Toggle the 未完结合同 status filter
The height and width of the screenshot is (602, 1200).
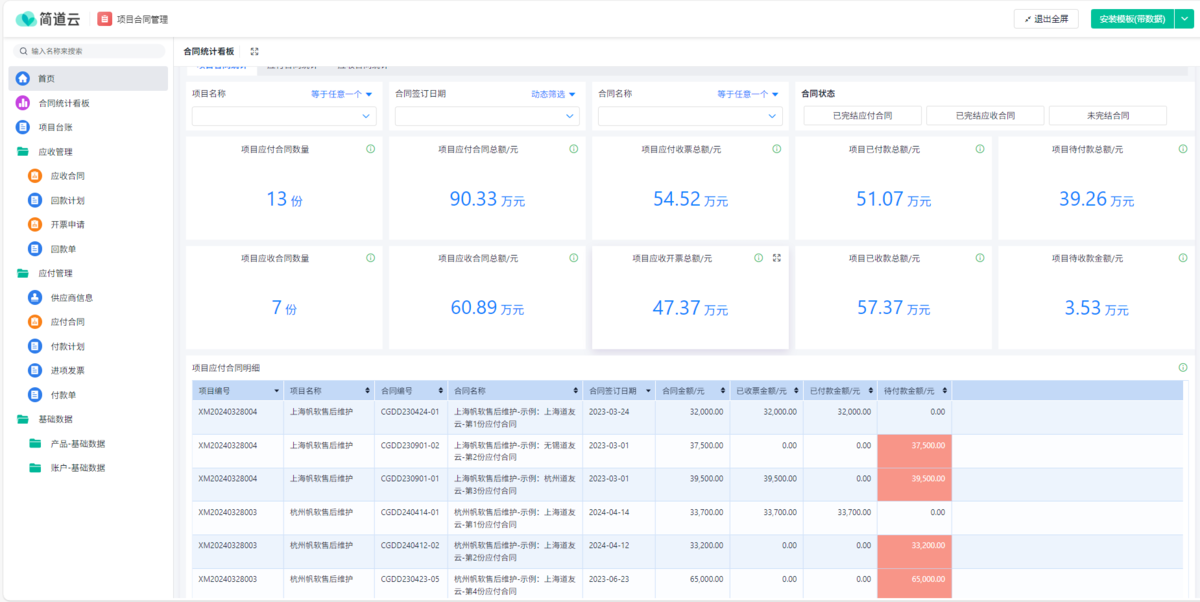click(x=1107, y=116)
